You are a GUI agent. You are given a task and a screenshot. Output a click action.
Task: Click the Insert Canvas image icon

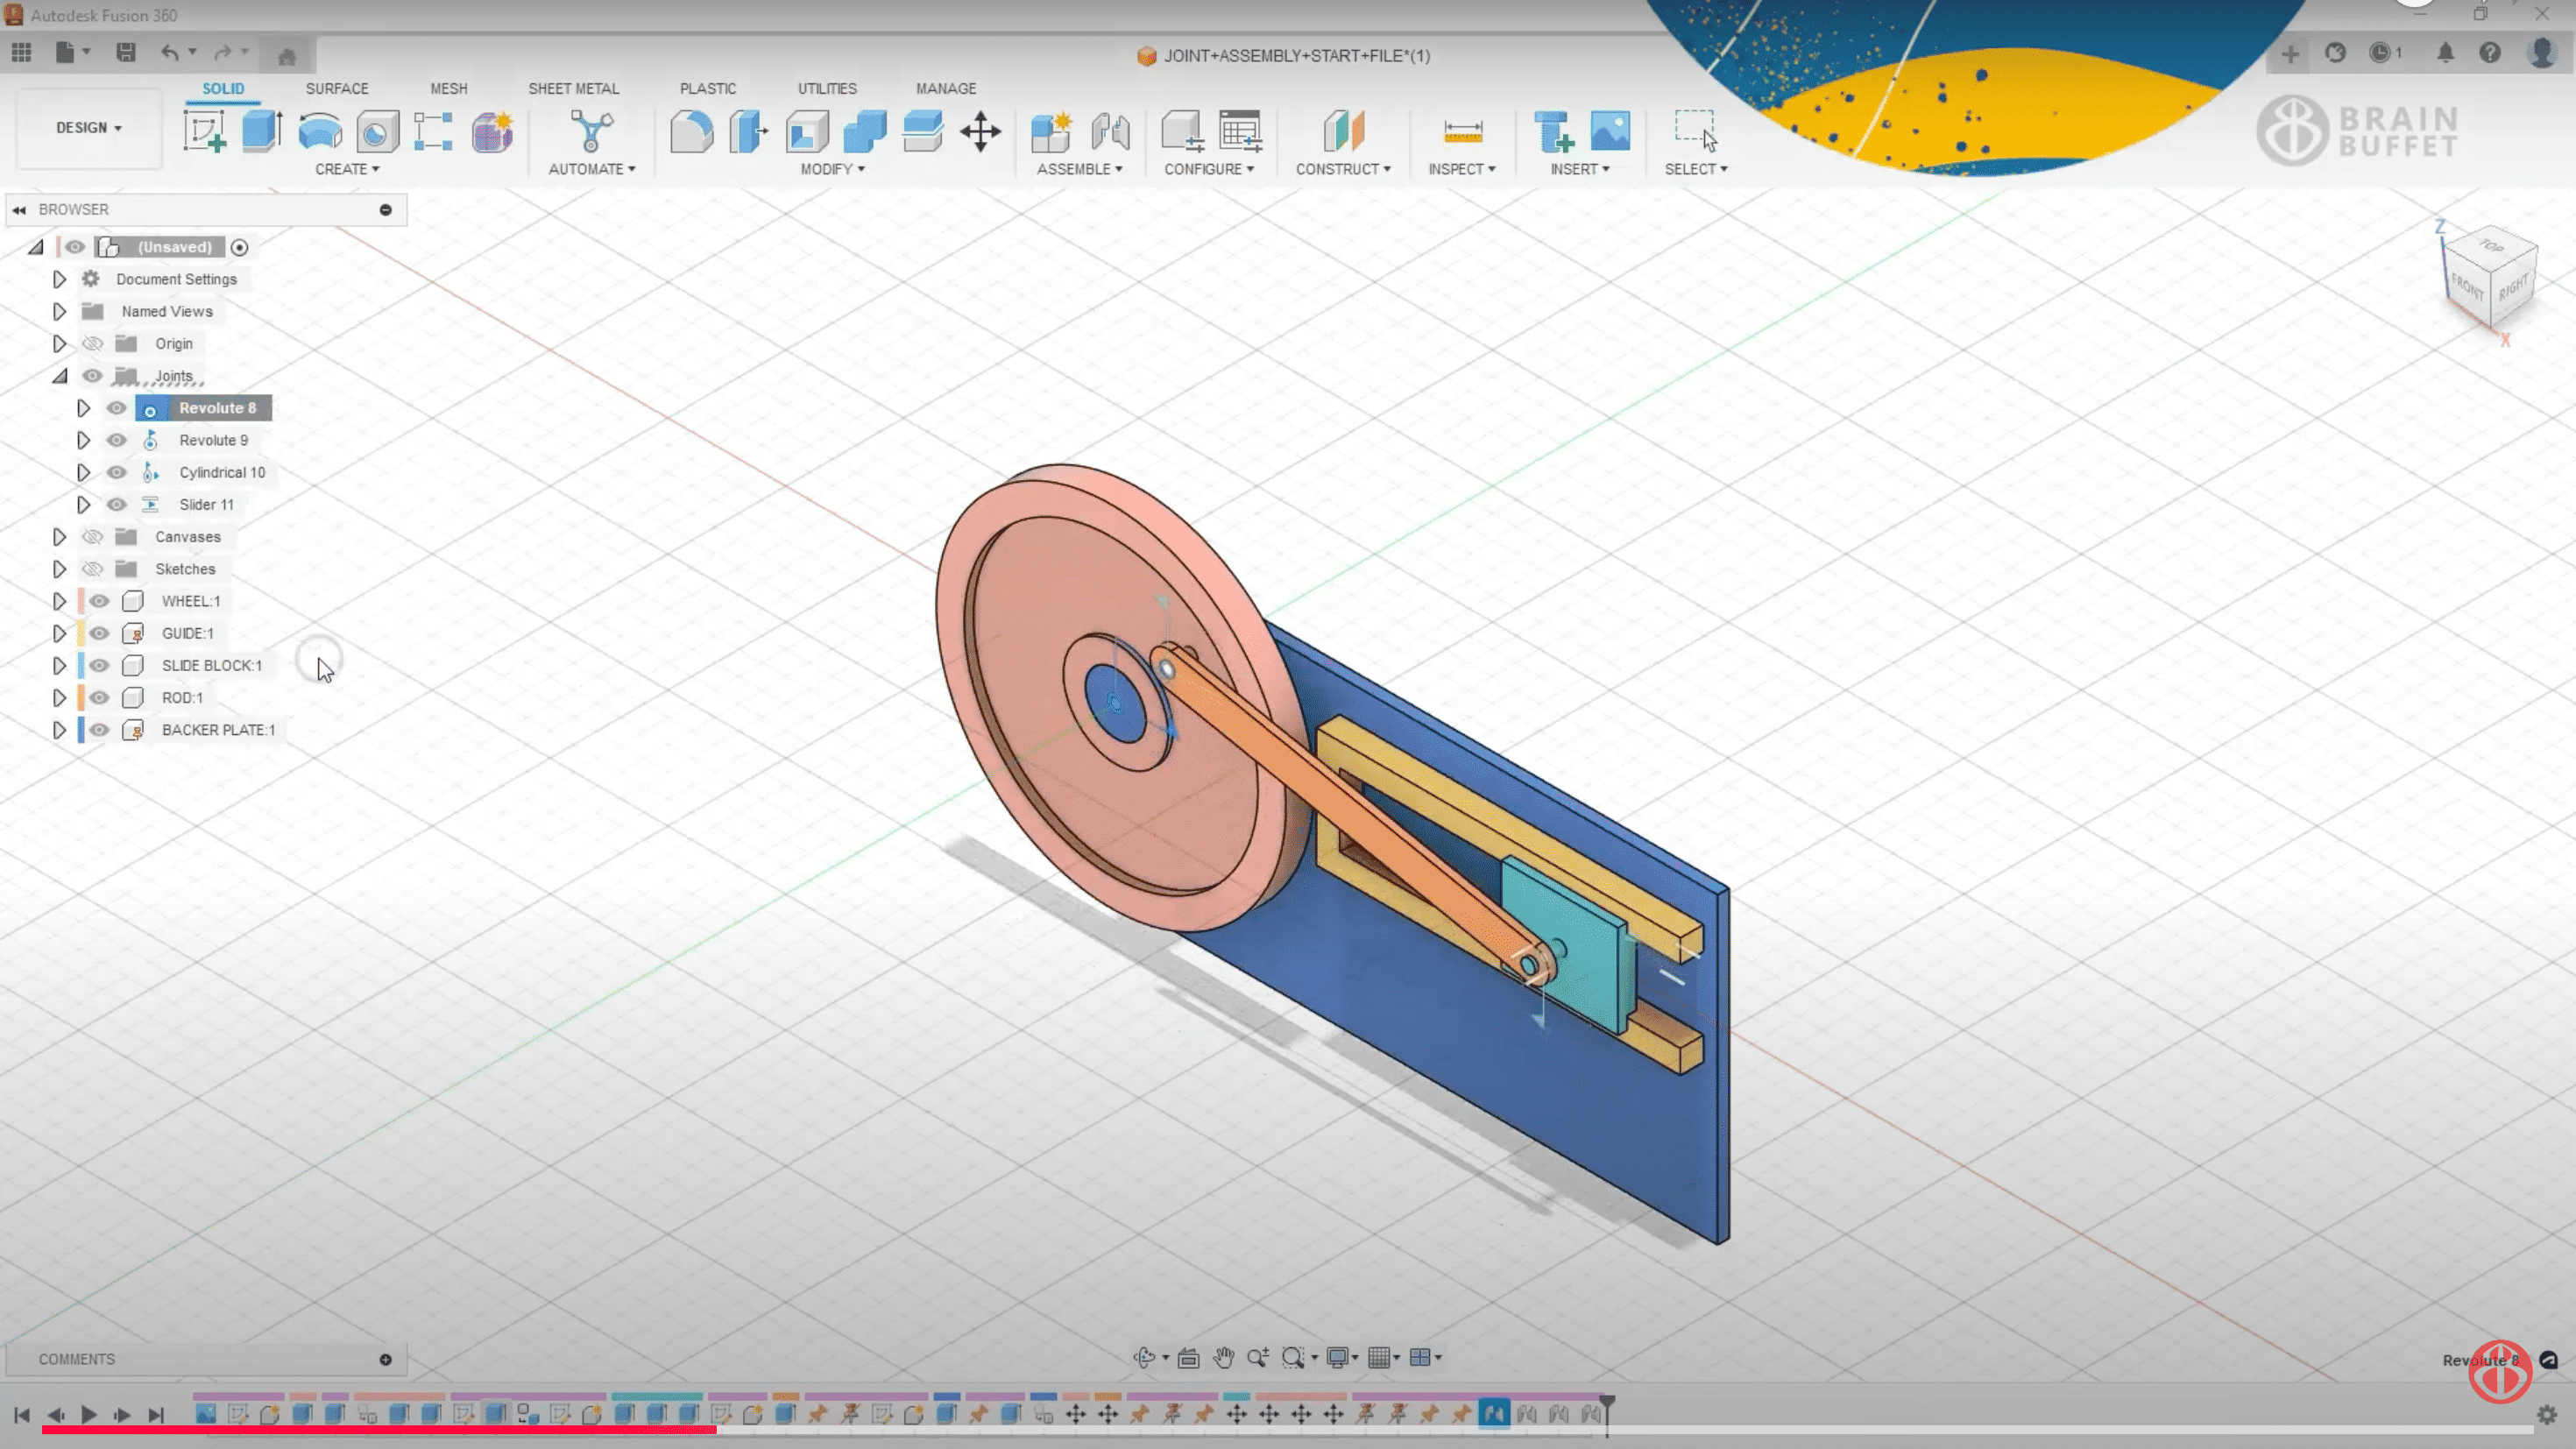1609,131
